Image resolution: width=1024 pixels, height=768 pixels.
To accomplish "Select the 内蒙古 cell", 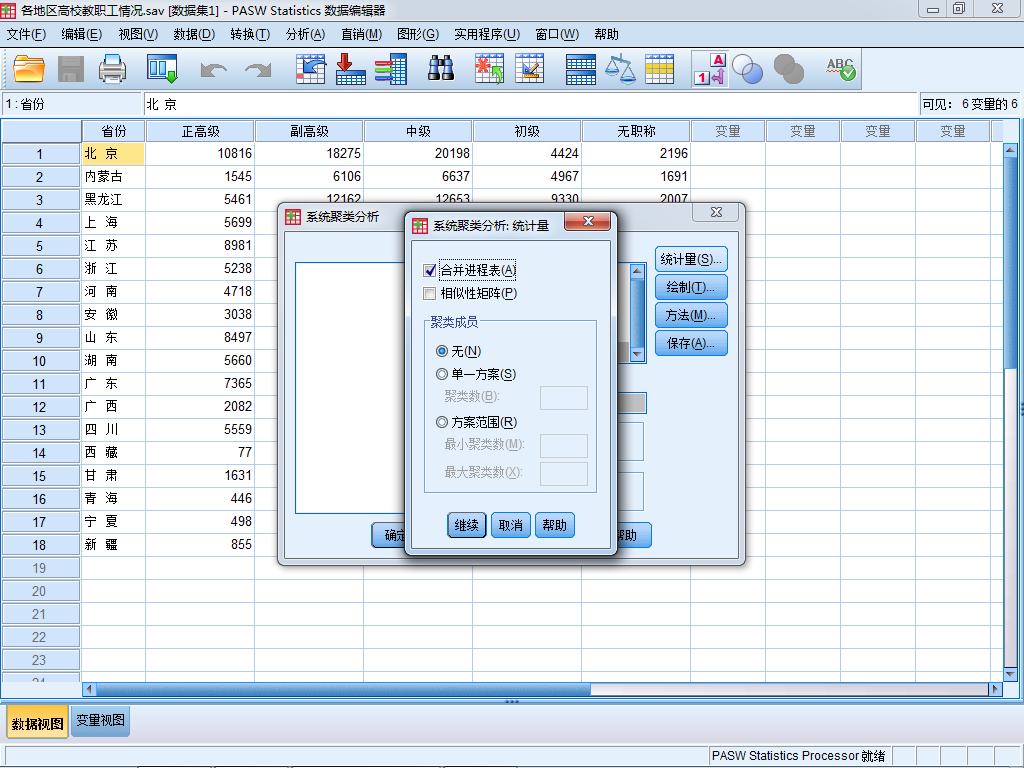I will click(x=113, y=176).
